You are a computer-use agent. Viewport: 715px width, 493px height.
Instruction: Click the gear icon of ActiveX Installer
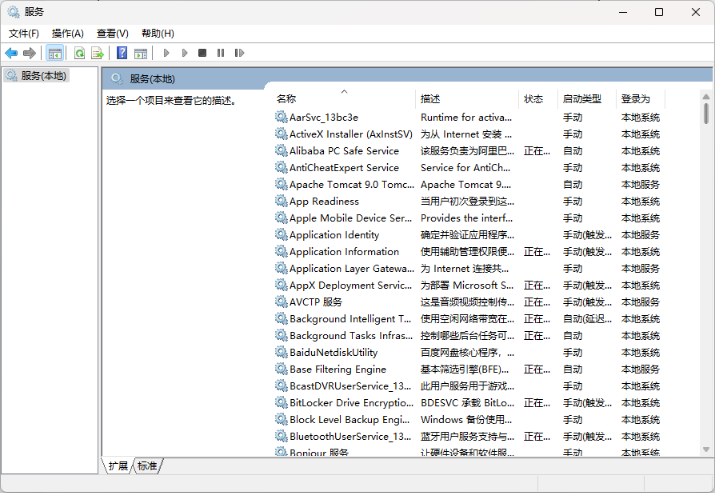281,134
